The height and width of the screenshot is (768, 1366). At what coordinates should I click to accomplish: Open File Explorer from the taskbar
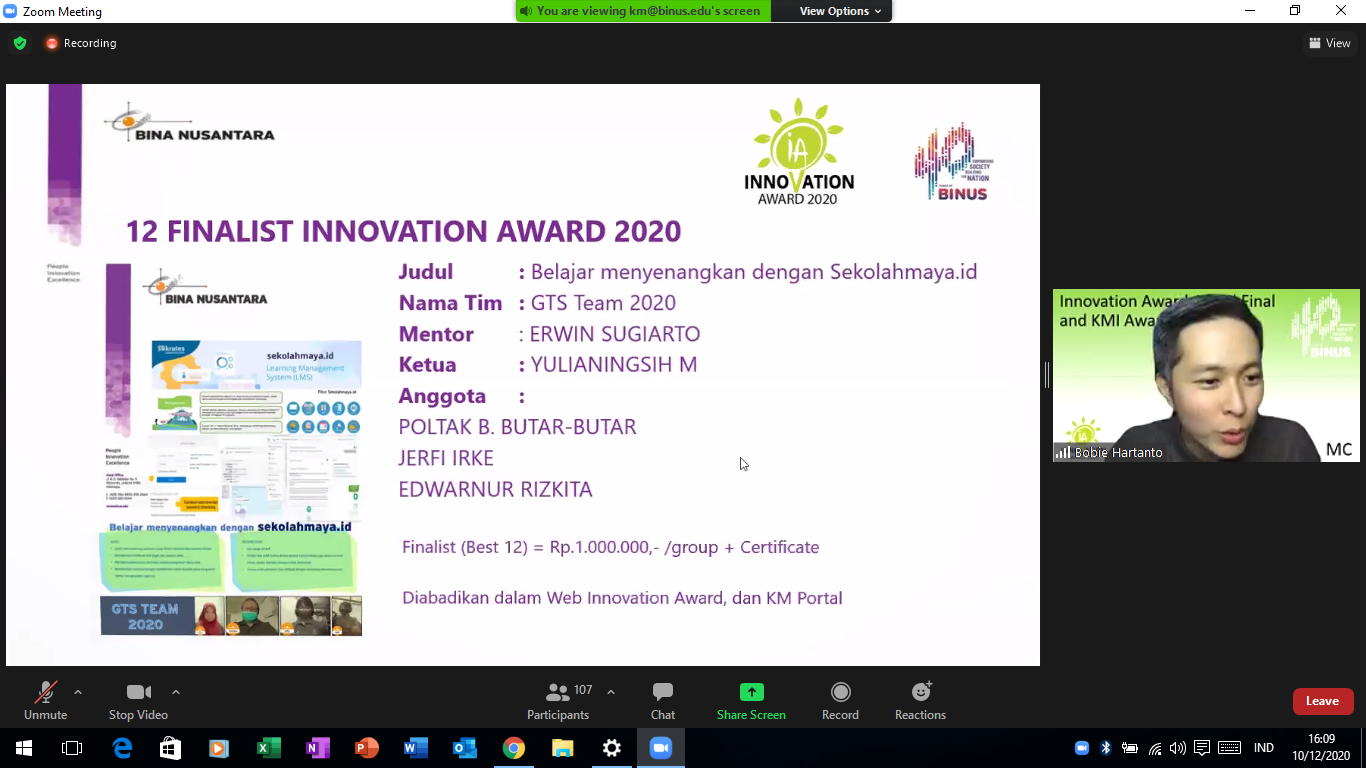click(x=563, y=748)
